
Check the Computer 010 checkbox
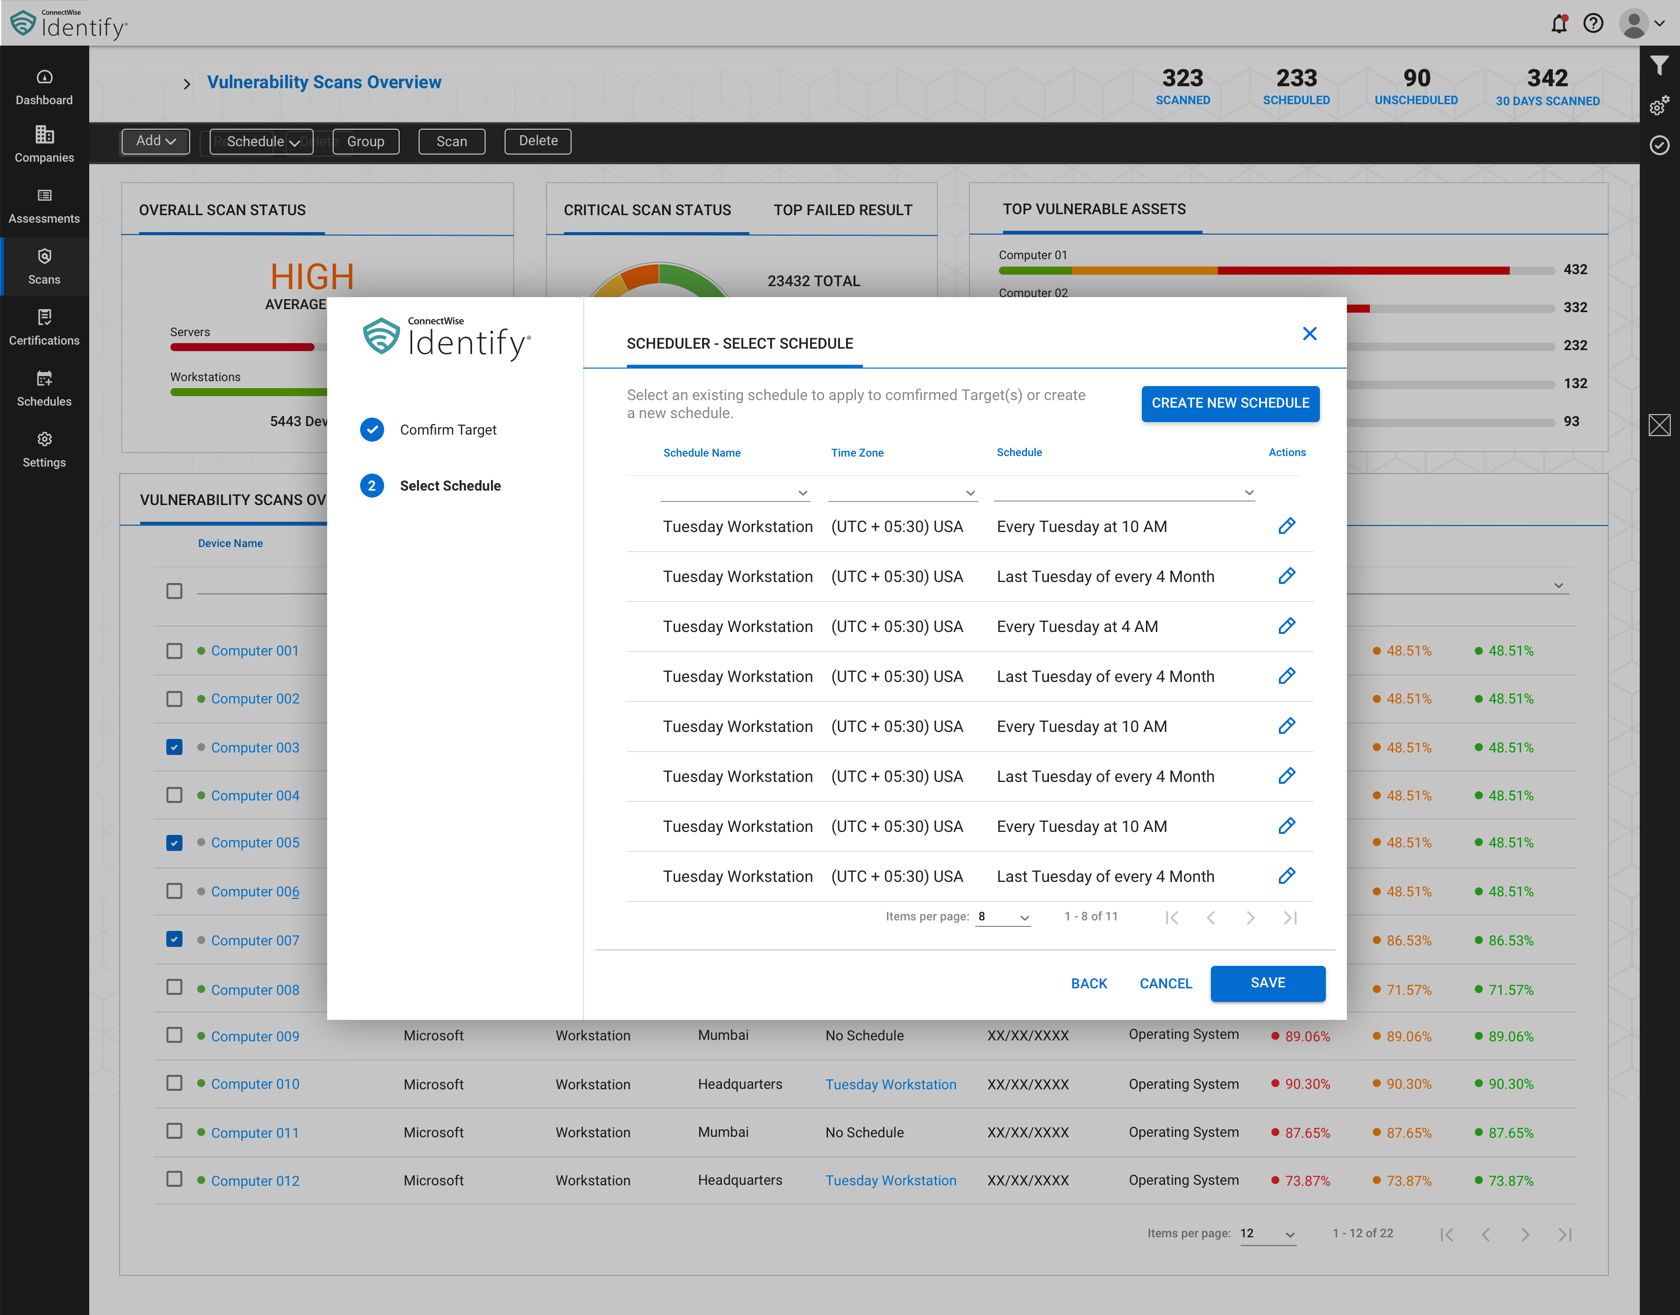(x=174, y=1083)
